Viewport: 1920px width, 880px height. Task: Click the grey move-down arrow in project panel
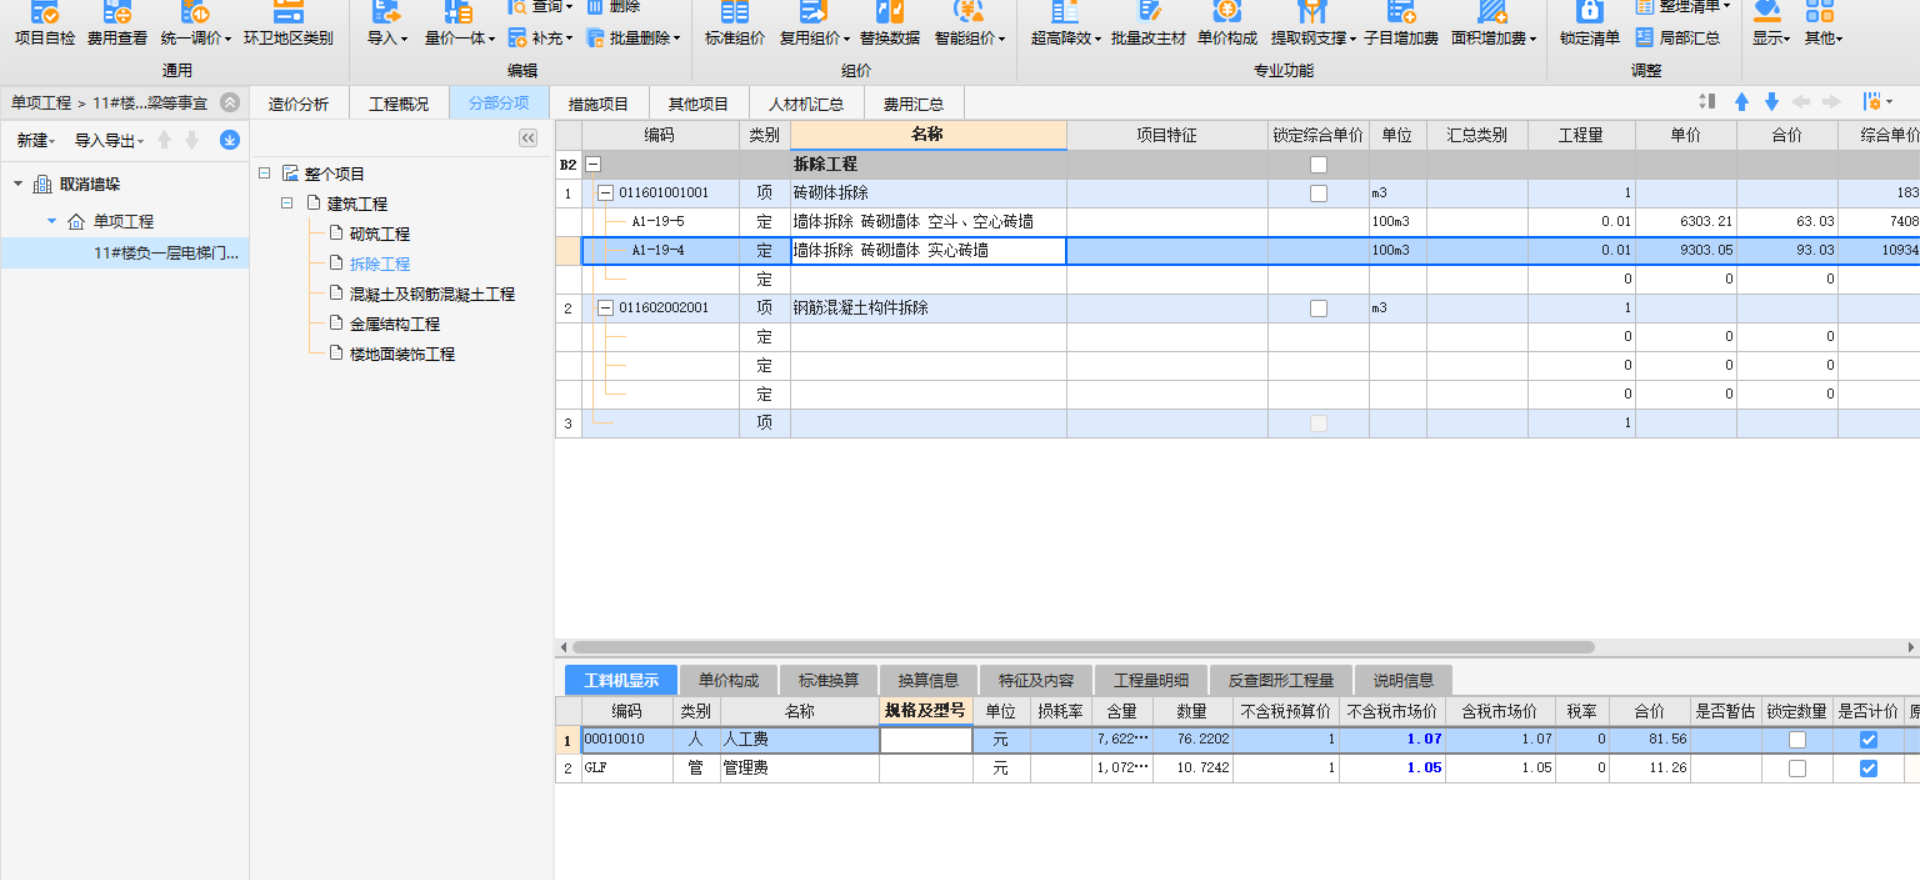click(192, 140)
